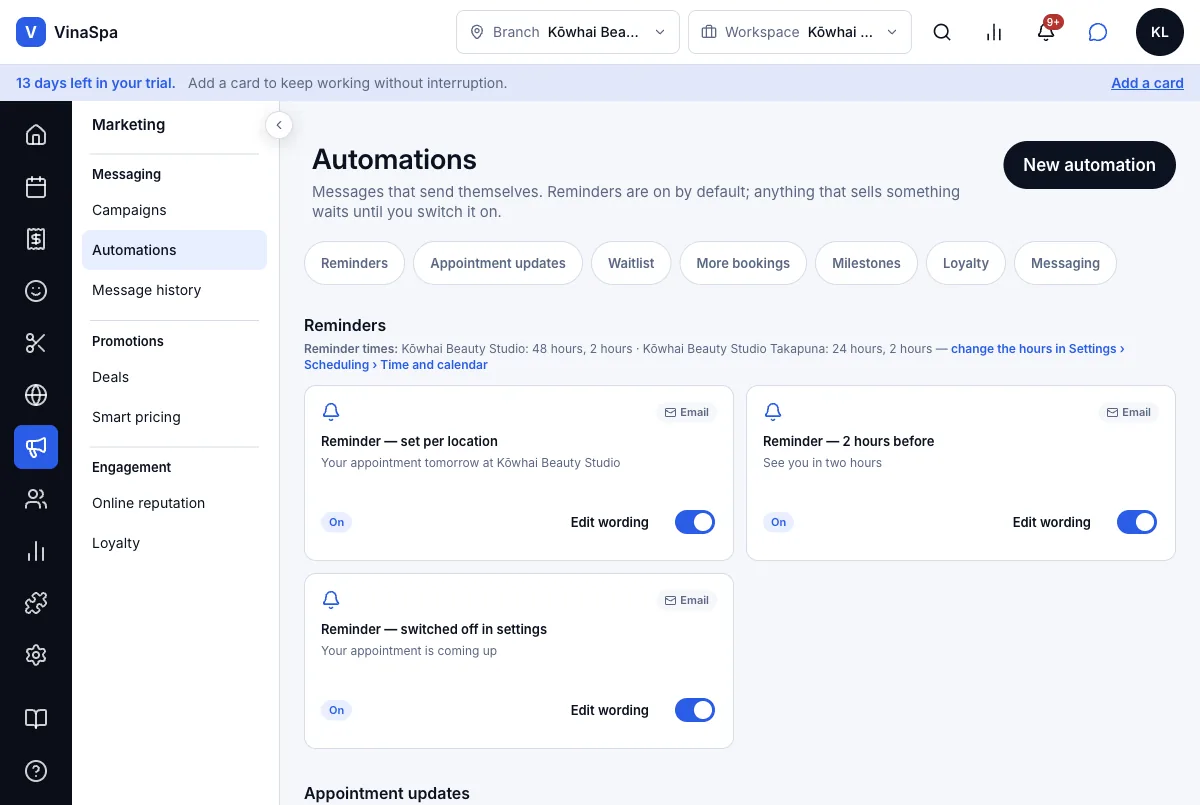Open the notifications bell with 9+ badge
1200x805 pixels.
click(1046, 32)
